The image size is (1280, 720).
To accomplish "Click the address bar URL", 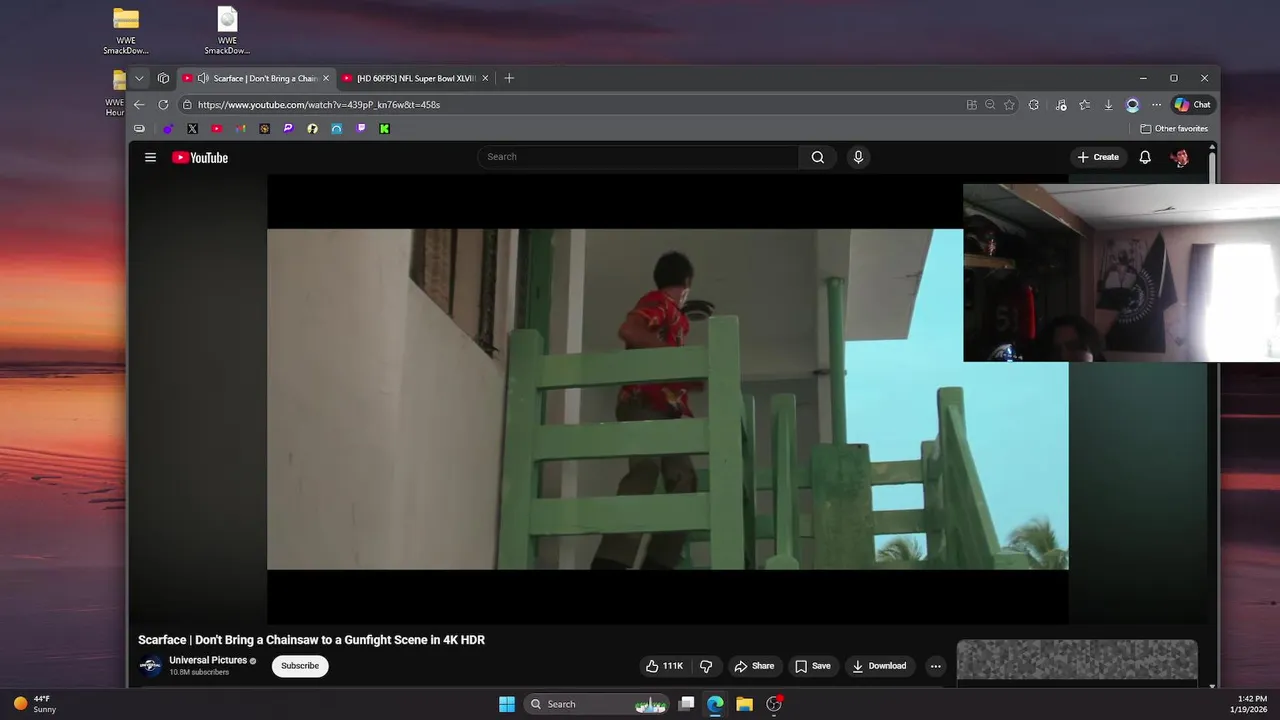I will (x=319, y=104).
